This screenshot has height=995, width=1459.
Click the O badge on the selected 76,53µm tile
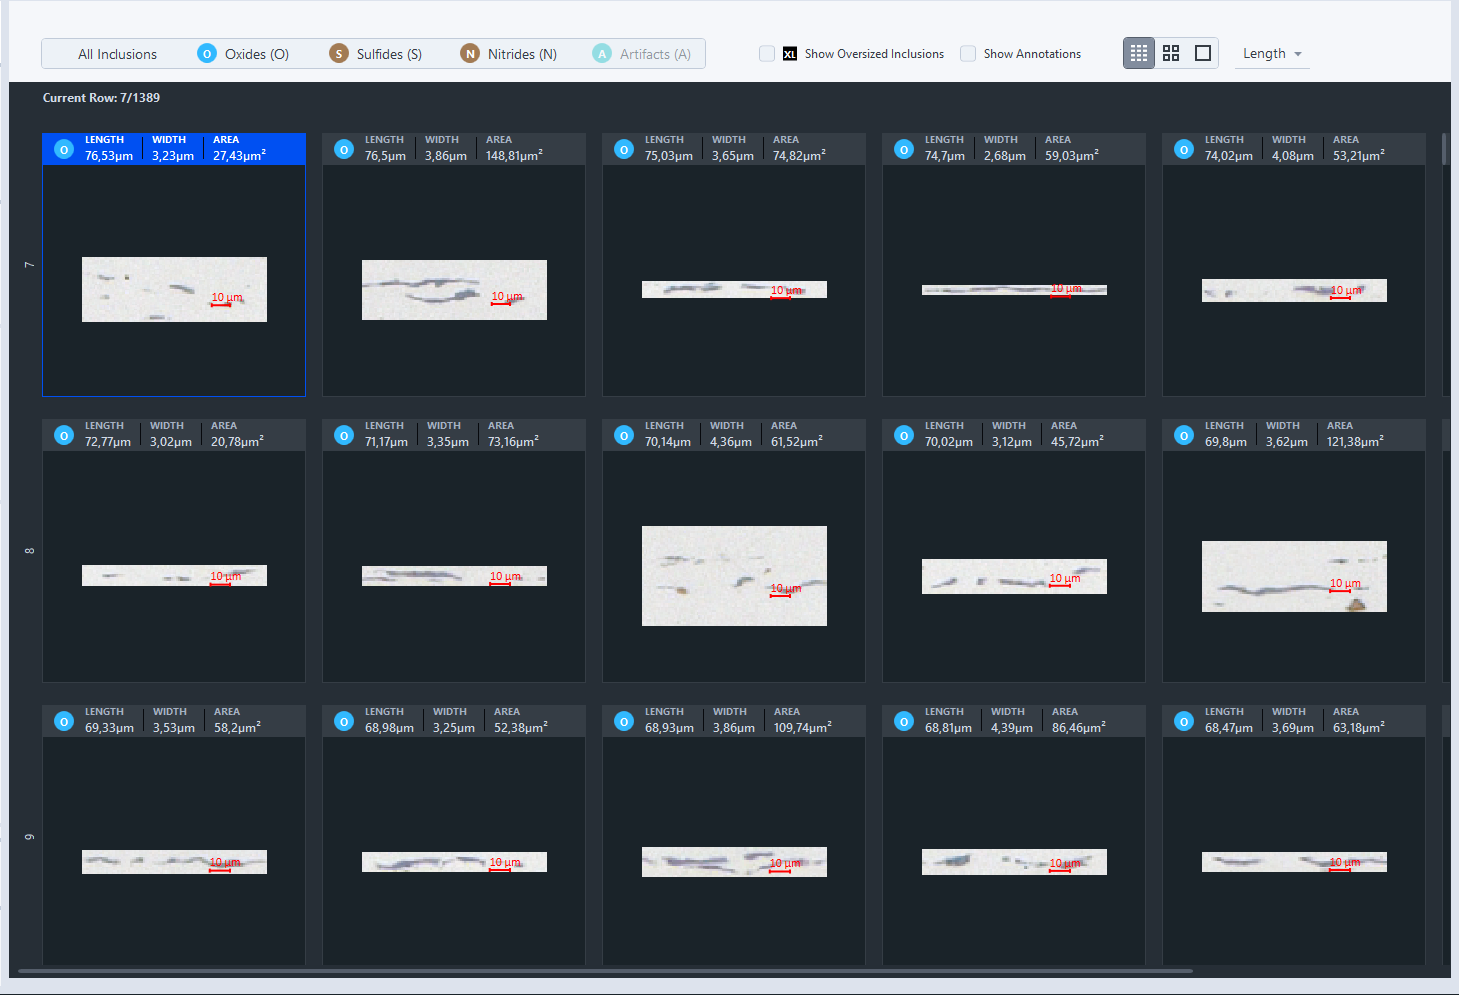(x=63, y=148)
